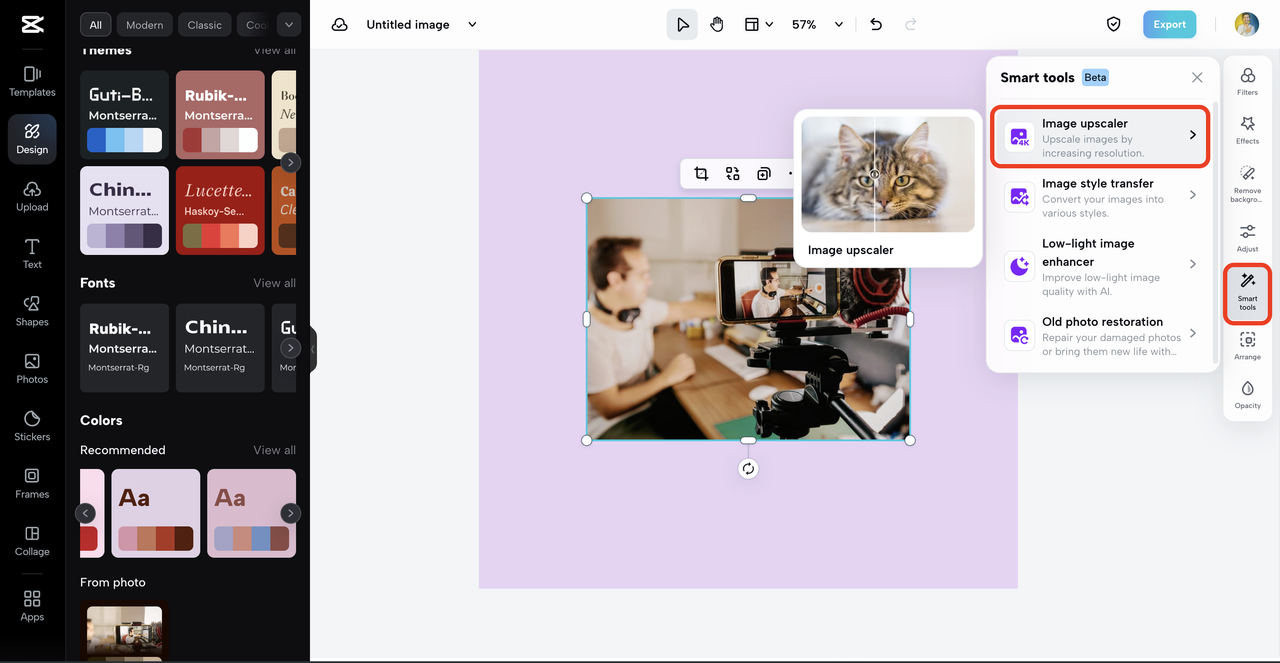Viewport: 1280px width, 663px height.
Task: Show next fonts with the arrow
Action: [x=290, y=348]
